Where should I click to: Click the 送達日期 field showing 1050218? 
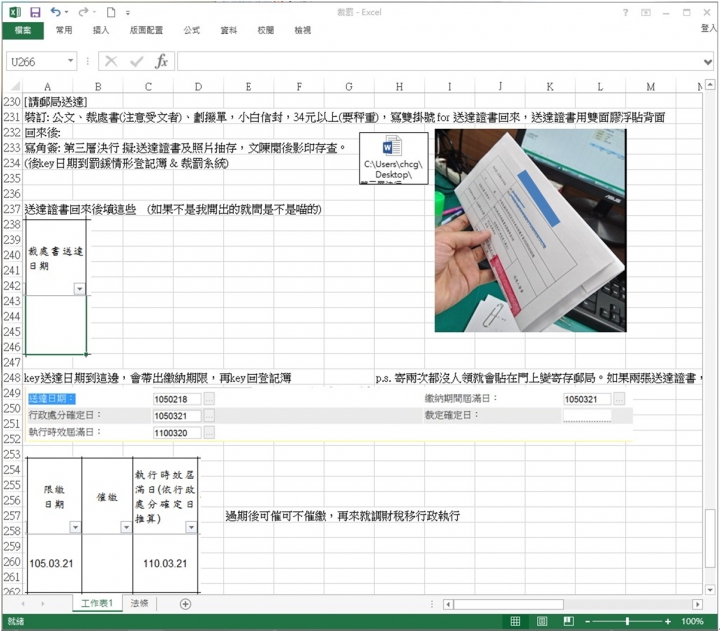pos(177,399)
